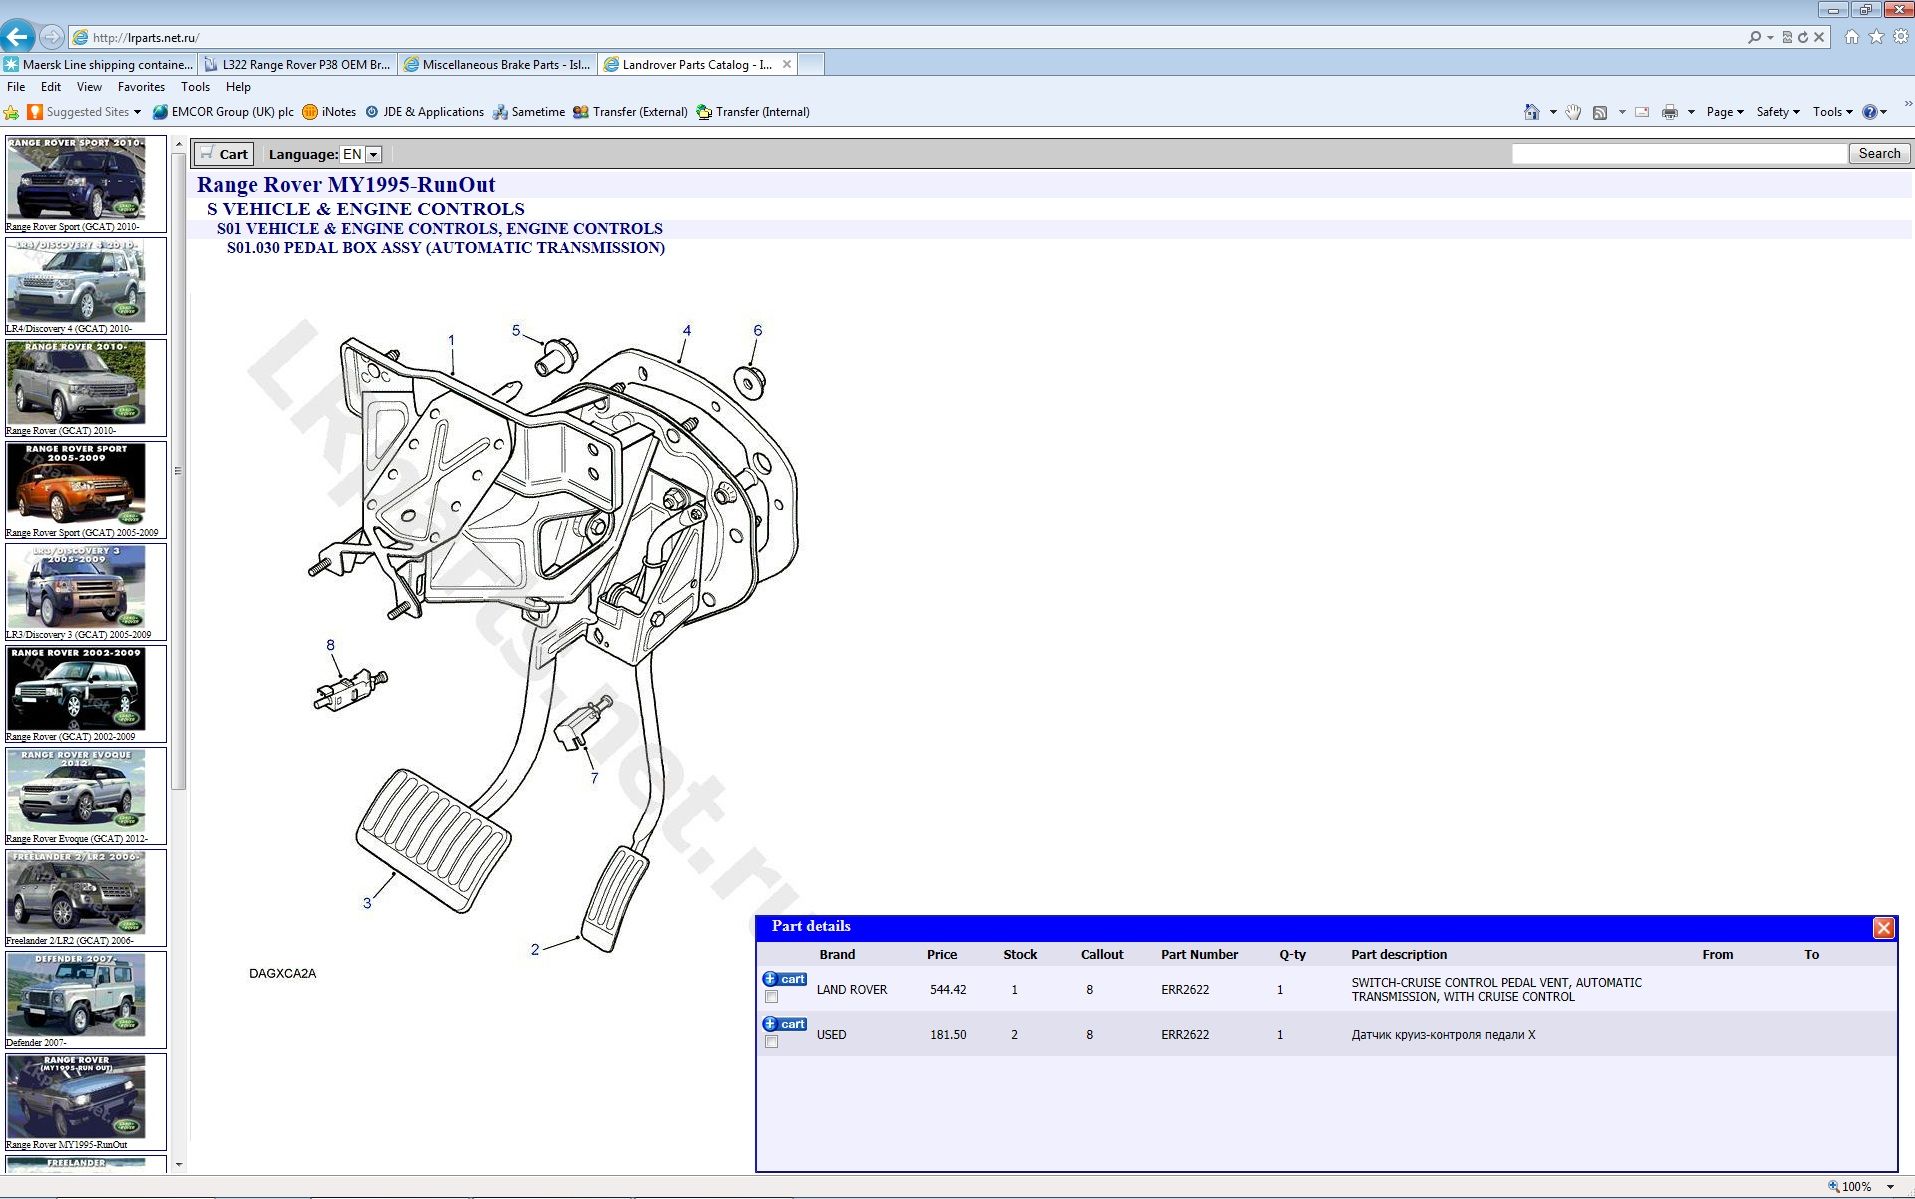Switch to Miscellaneous Brake Parts tab

498,64
